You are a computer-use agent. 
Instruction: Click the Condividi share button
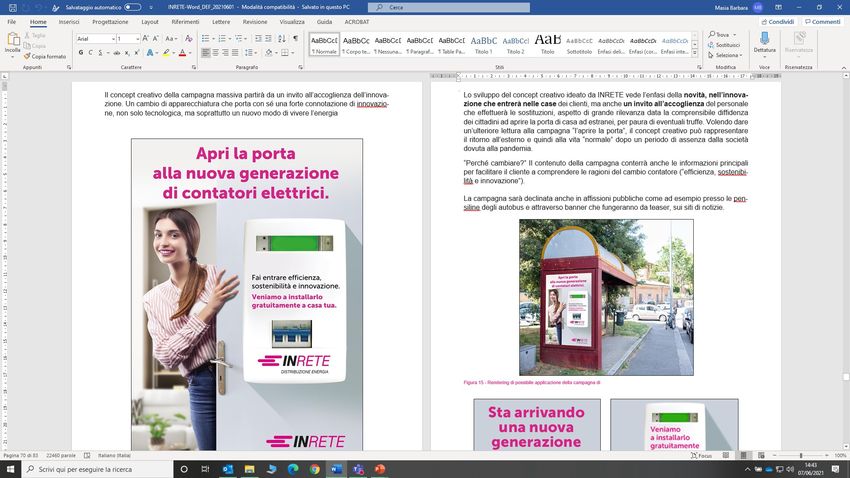coord(779,21)
